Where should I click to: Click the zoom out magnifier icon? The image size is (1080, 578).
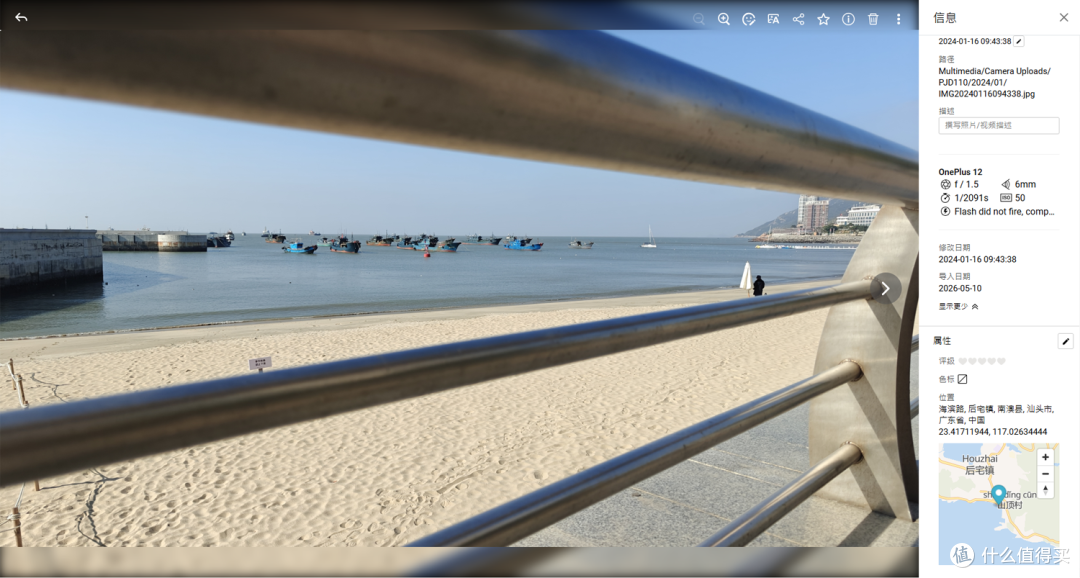[x=698, y=19]
